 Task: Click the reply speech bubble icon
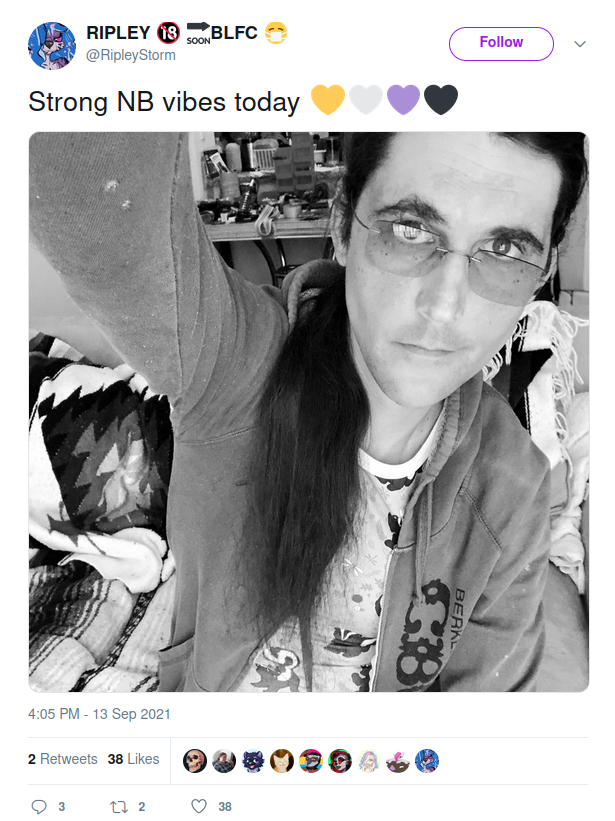tap(39, 806)
